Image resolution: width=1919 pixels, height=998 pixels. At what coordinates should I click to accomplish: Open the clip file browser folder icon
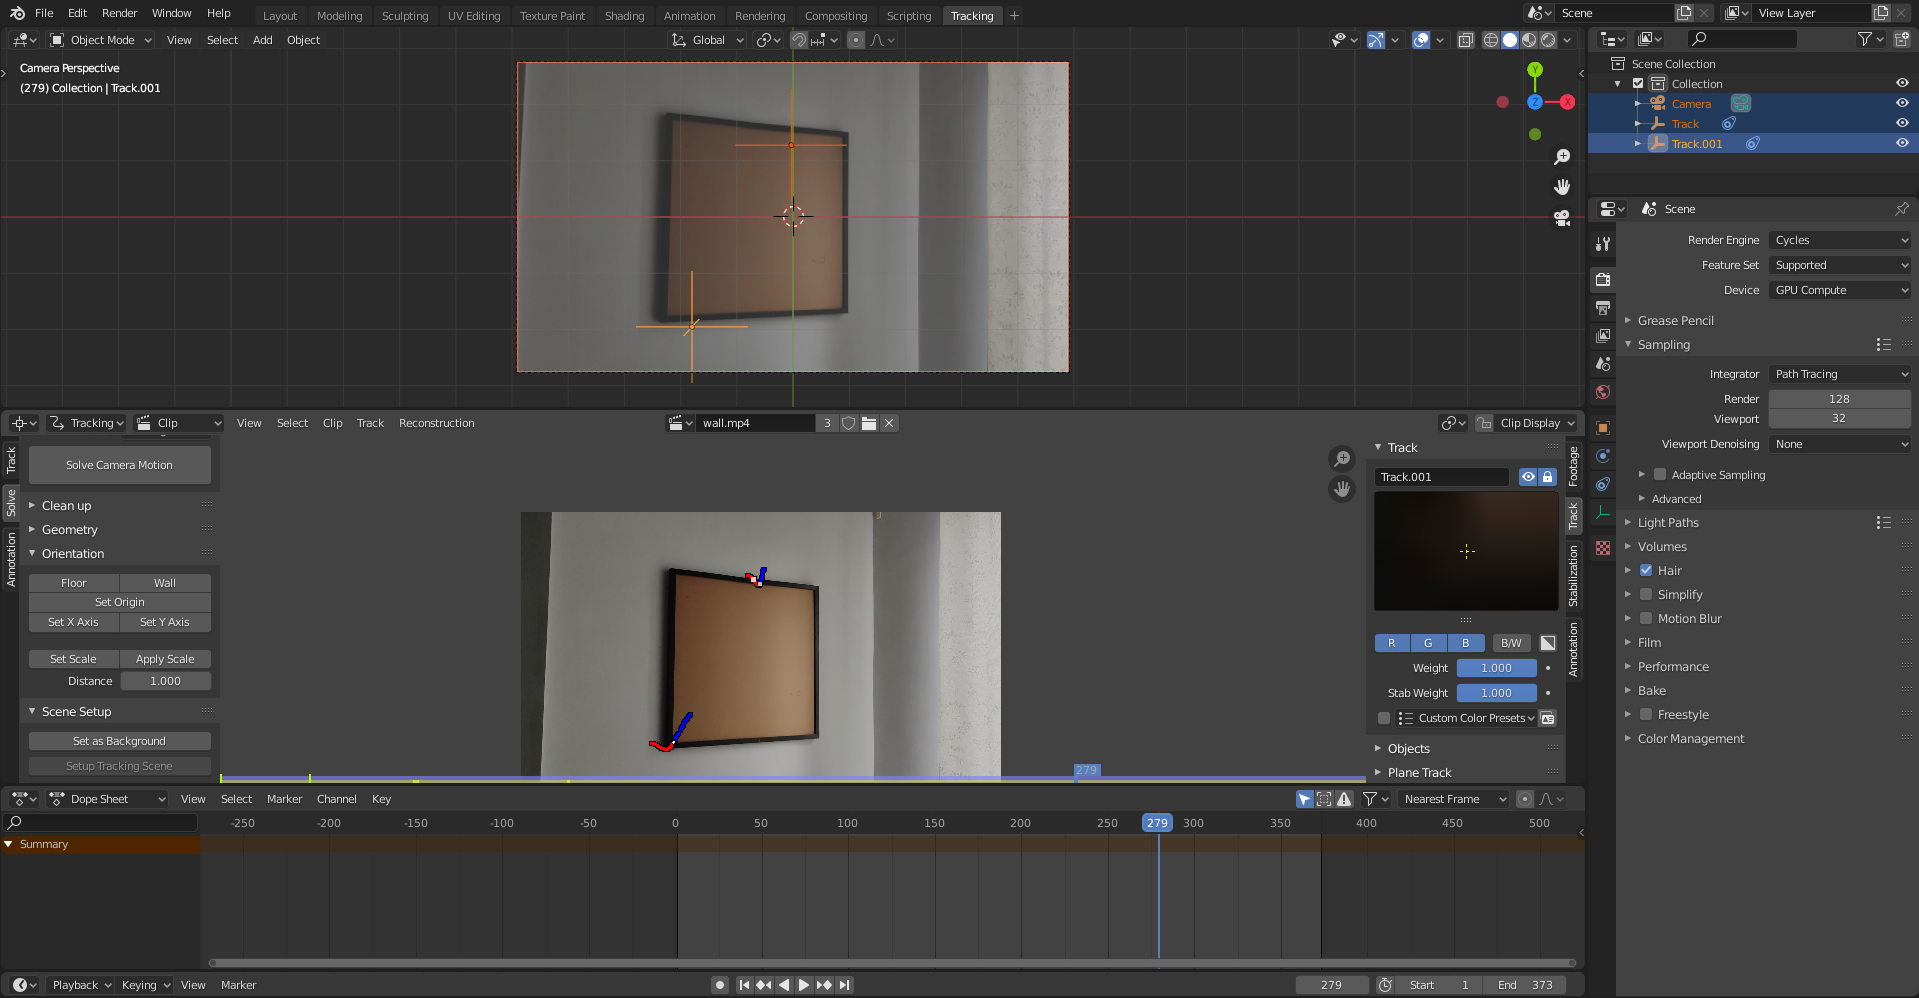coord(869,423)
